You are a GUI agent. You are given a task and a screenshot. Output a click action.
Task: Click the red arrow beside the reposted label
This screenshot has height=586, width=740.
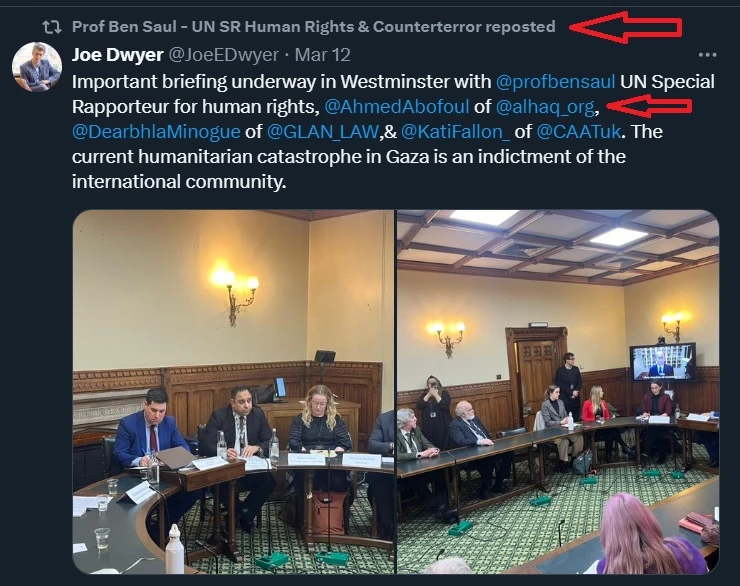[626, 27]
